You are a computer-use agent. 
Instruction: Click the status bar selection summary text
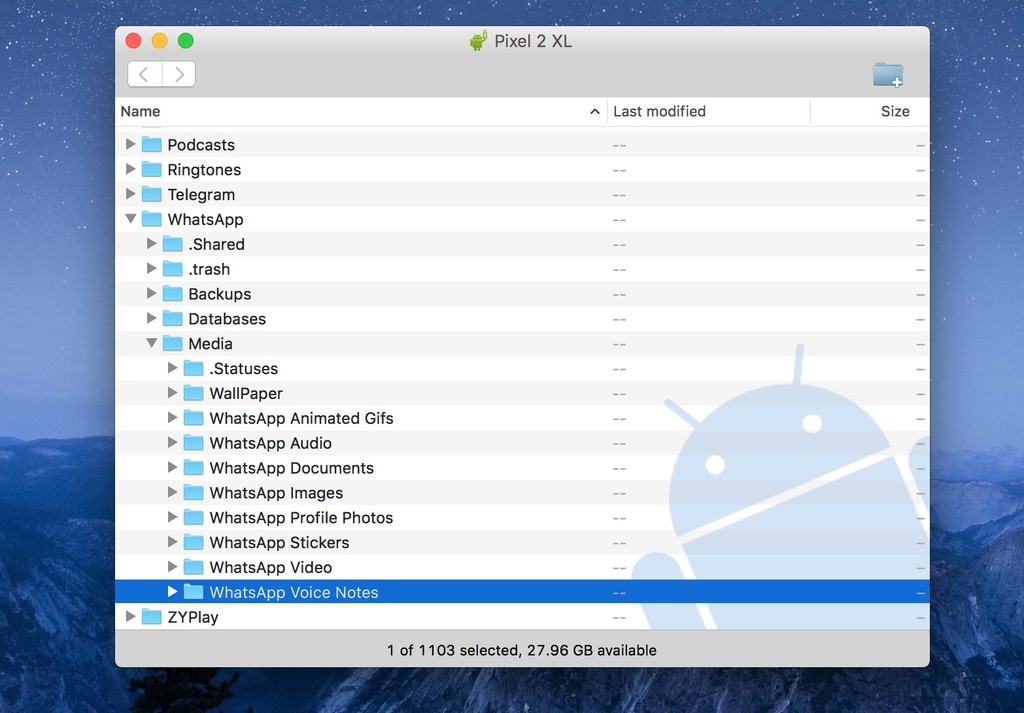[x=522, y=650]
